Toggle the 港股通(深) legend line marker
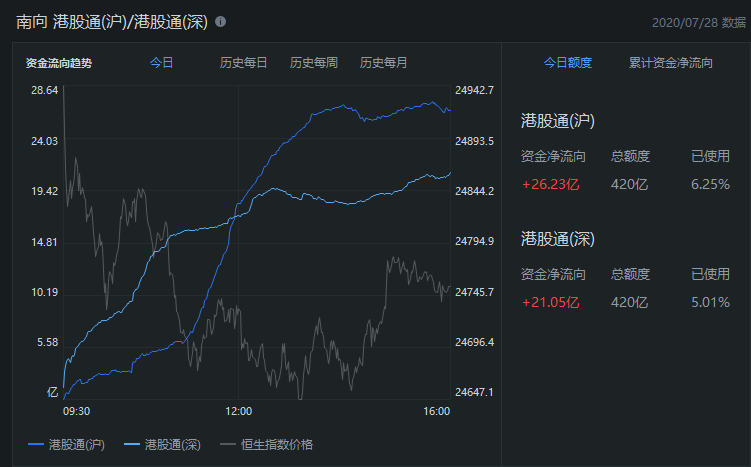 pyautogui.click(x=132, y=444)
